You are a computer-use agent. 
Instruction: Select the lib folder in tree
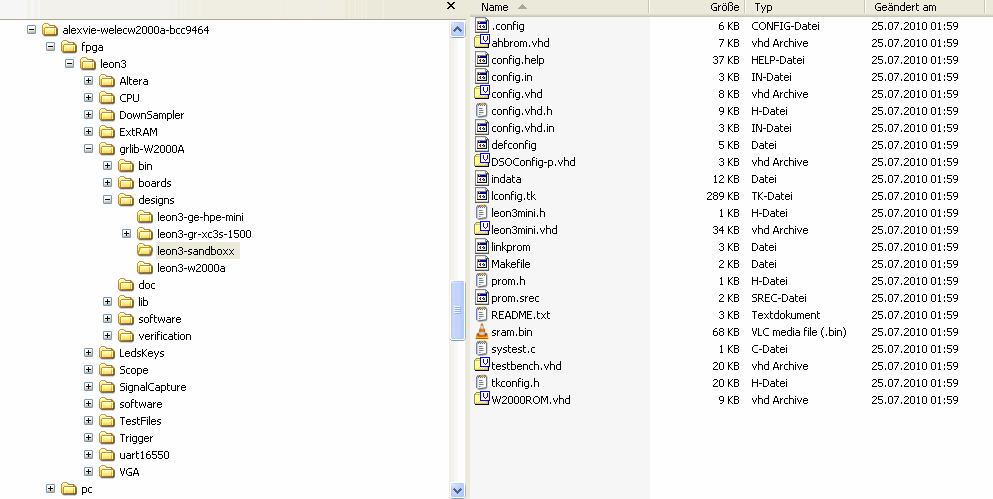click(143, 302)
